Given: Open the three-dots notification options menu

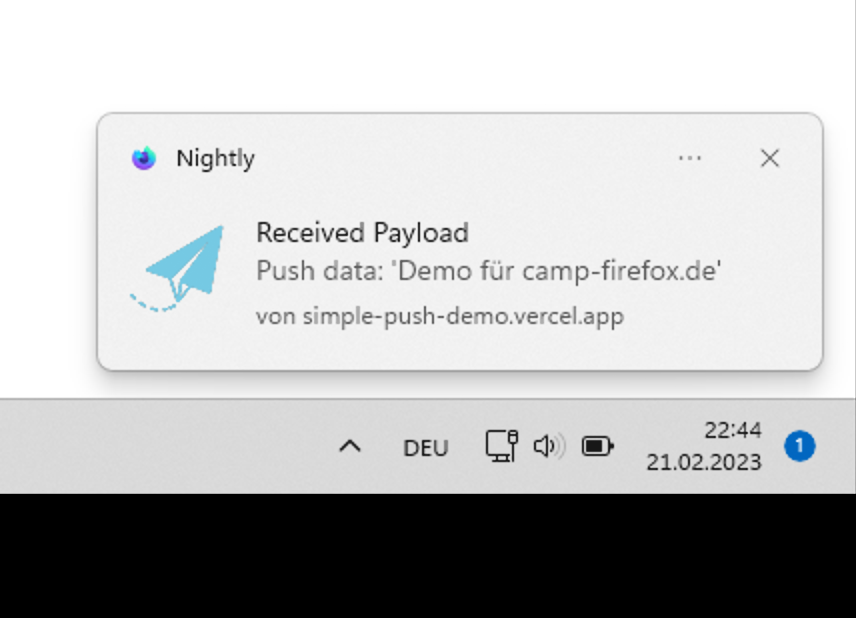Looking at the screenshot, I should coord(689,158).
